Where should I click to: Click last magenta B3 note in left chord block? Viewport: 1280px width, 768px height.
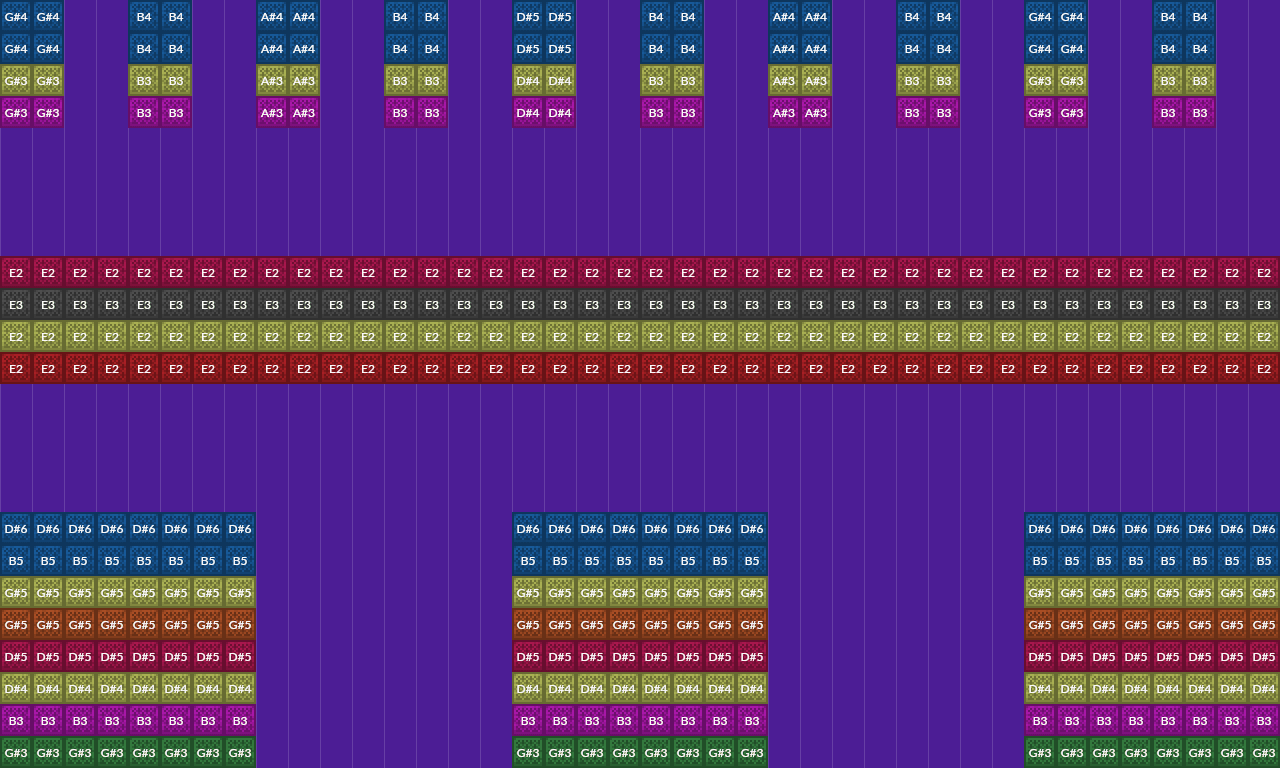click(240, 721)
